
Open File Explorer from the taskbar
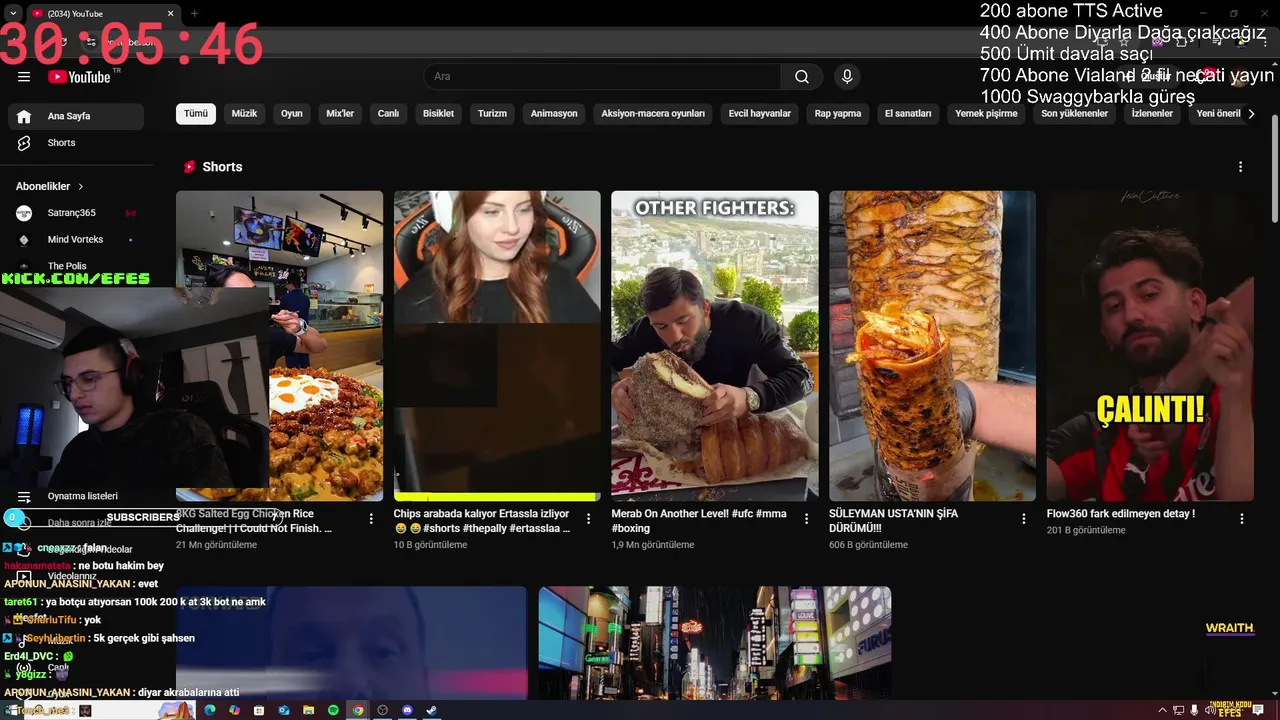(x=308, y=711)
